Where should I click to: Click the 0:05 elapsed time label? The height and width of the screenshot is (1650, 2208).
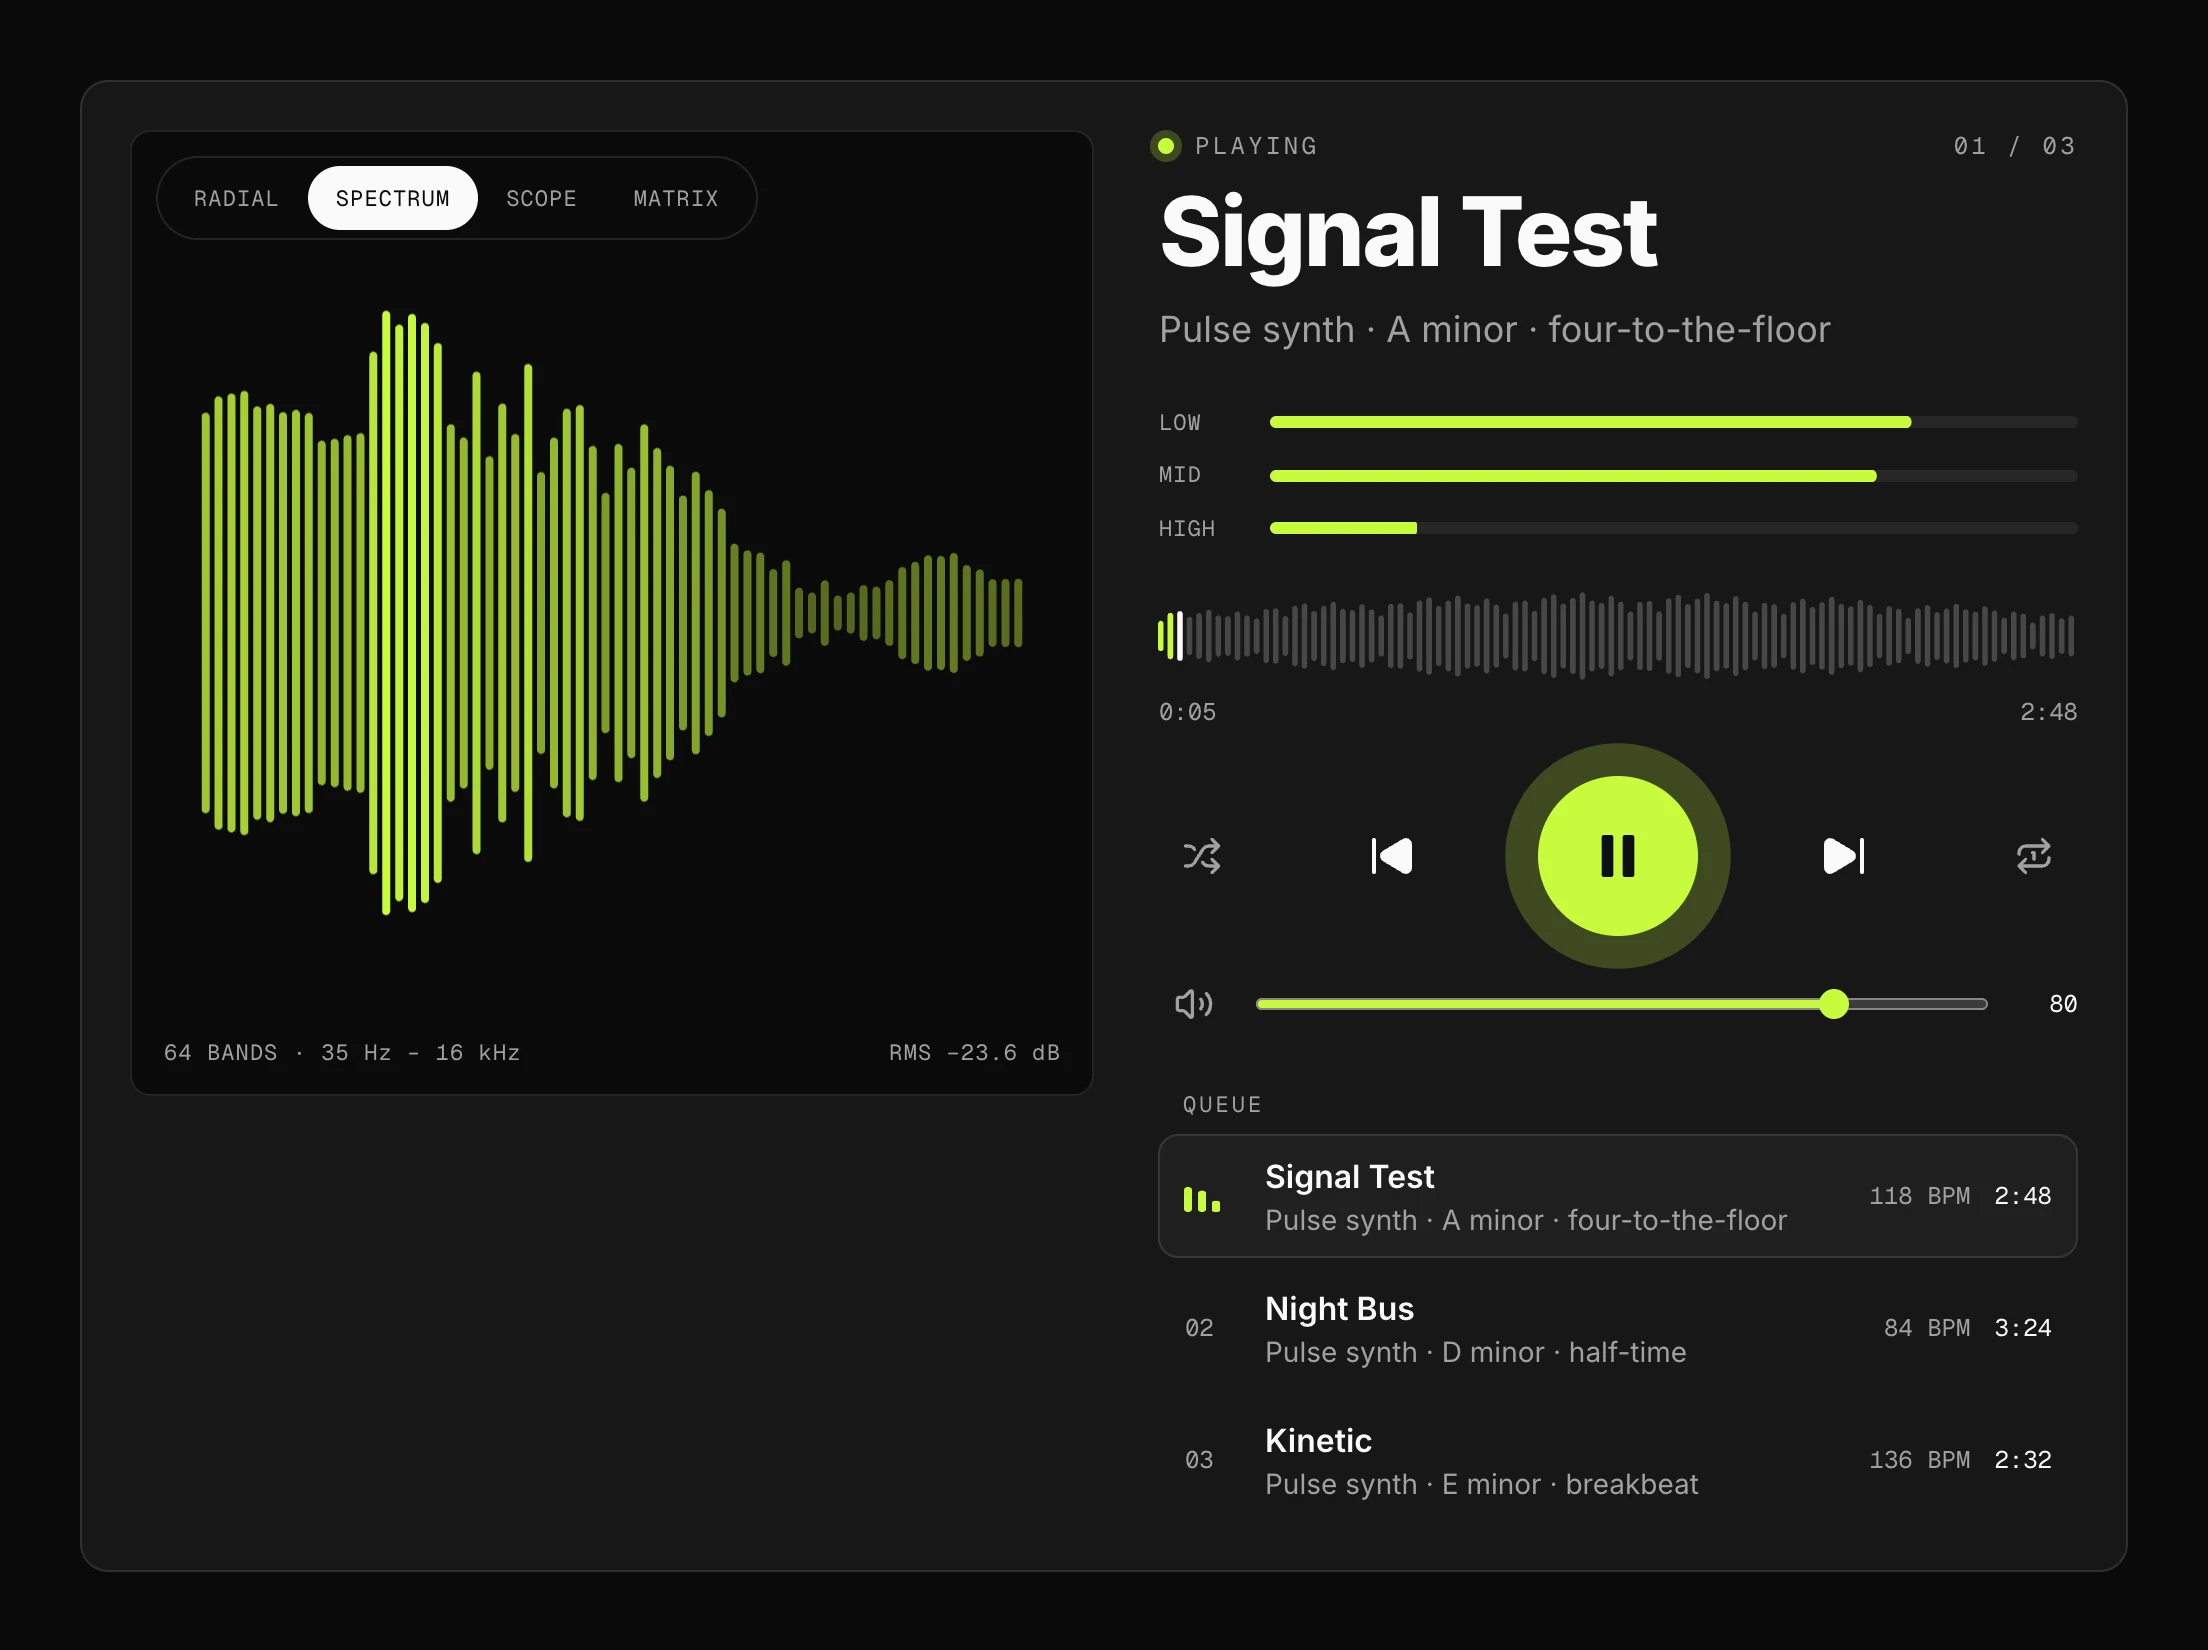(x=1187, y=712)
